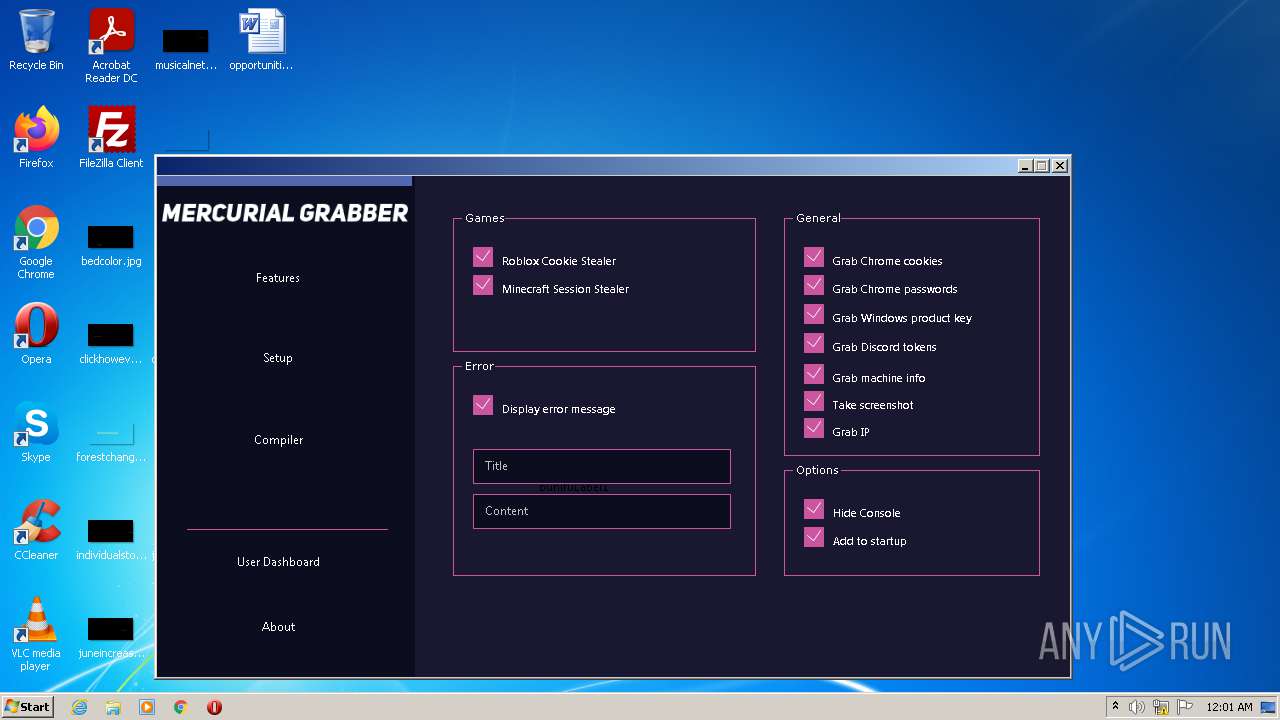The width and height of the screenshot is (1280, 720).
Task: Select the juneincreas desktop file
Action: [111, 637]
